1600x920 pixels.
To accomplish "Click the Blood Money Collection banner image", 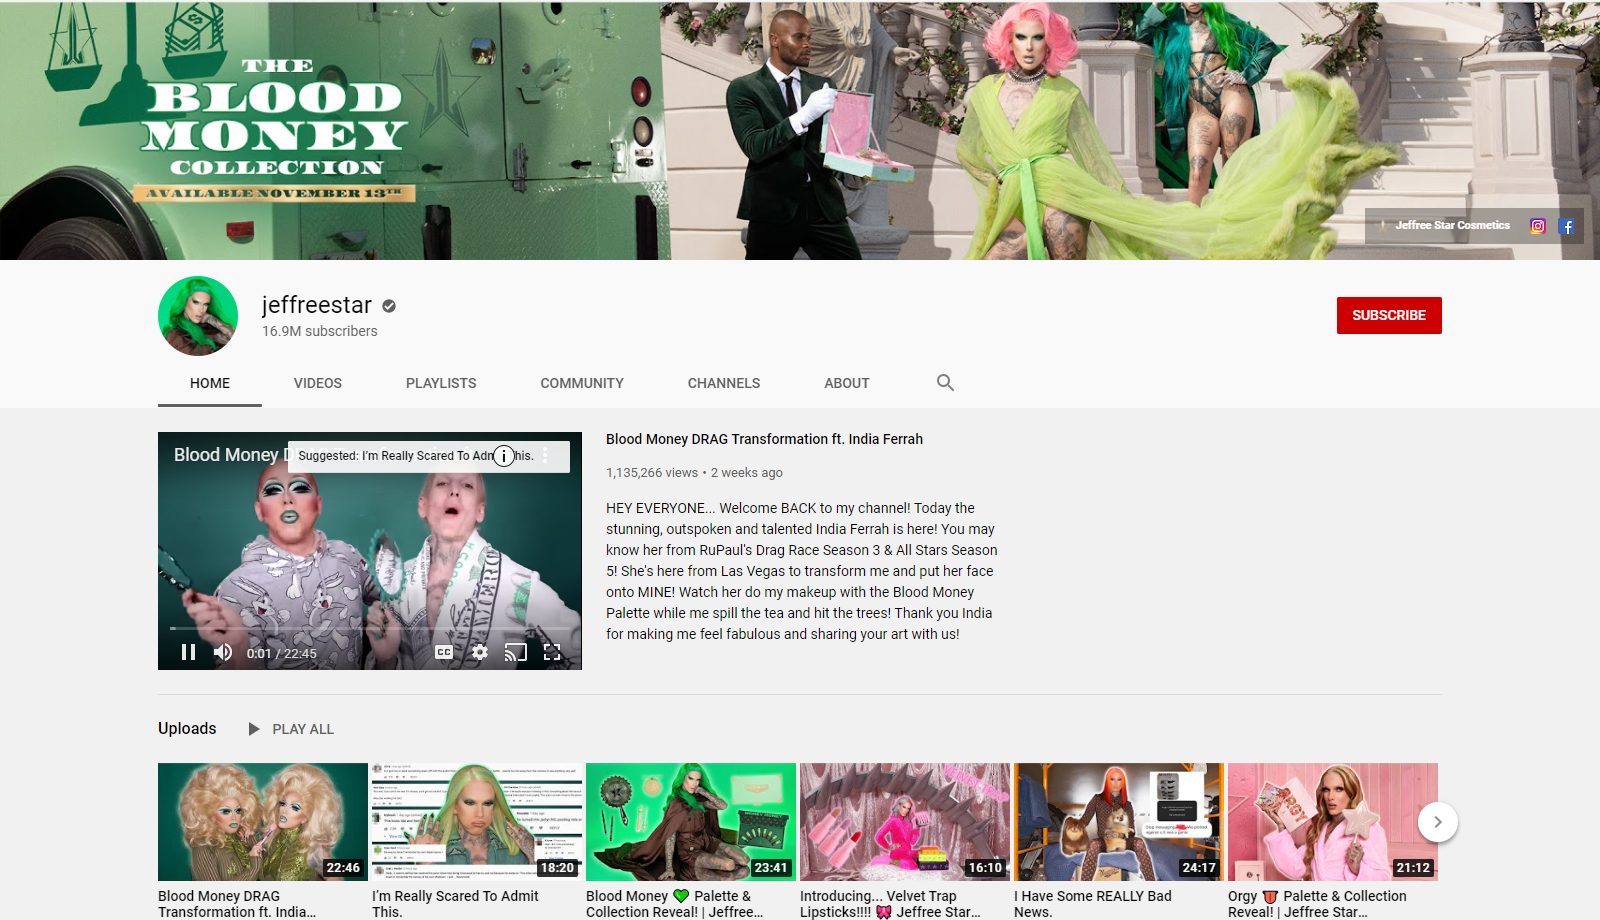I will point(800,130).
